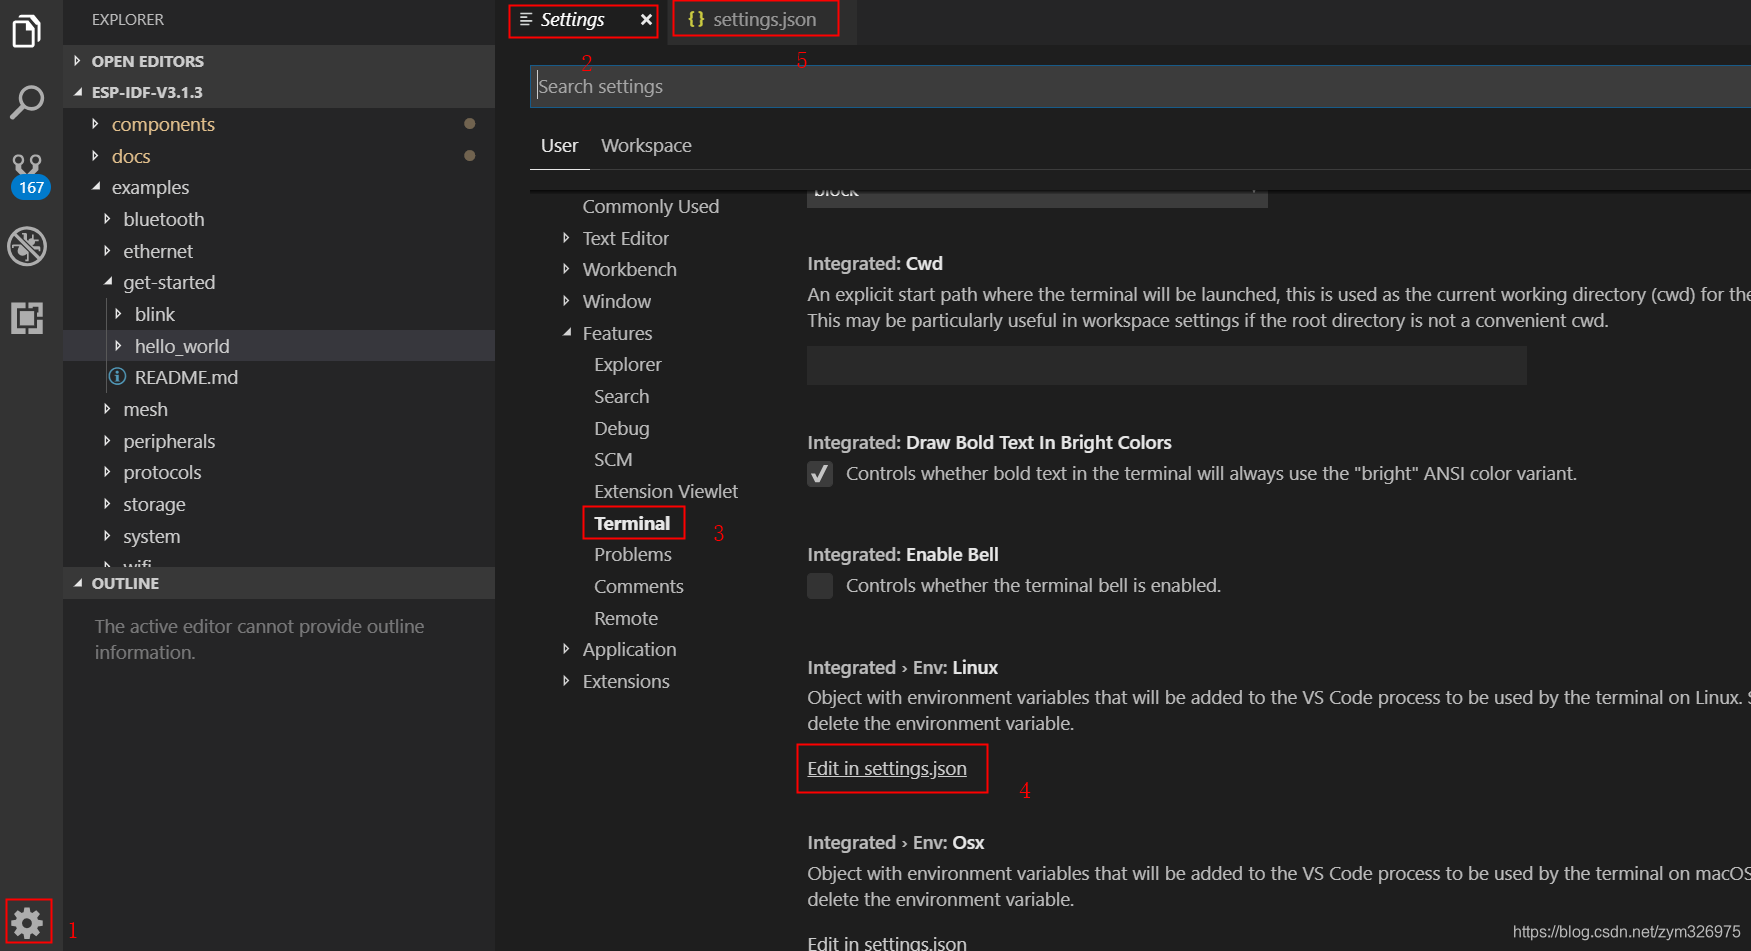Viewport: 1751px width, 951px height.
Task: Click the list icon on the Settings tab
Action: tap(524, 19)
